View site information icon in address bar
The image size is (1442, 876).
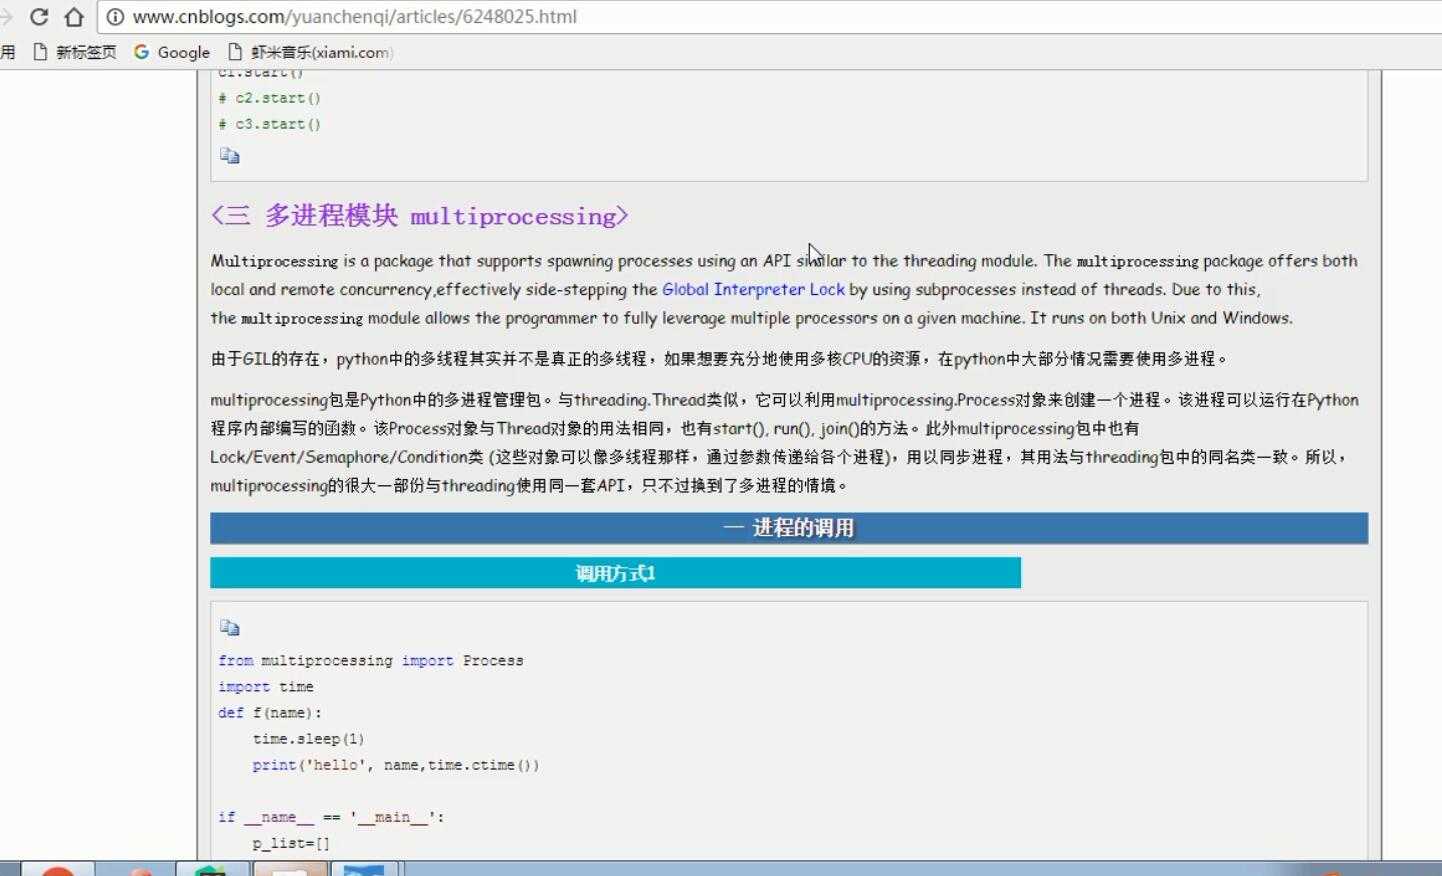click(x=115, y=17)
